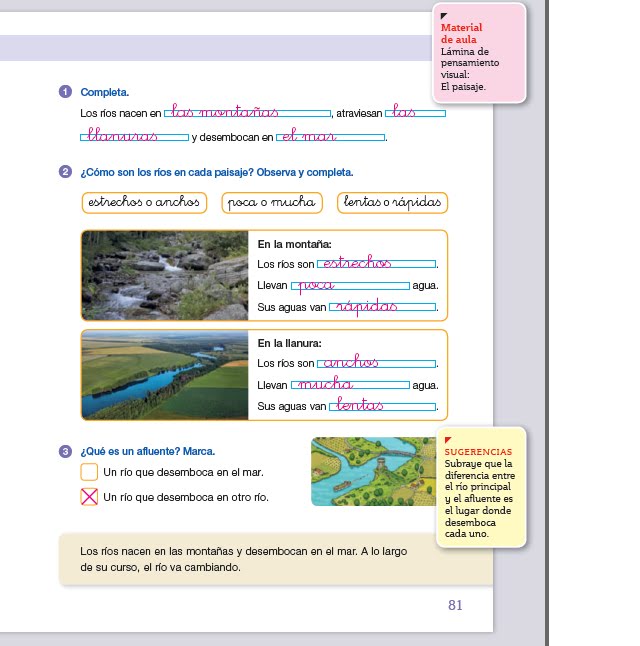Click the 'En la llanura:' label
Image resolution: width=640 pixels, height=646 pixels.
tap(290, 343)
